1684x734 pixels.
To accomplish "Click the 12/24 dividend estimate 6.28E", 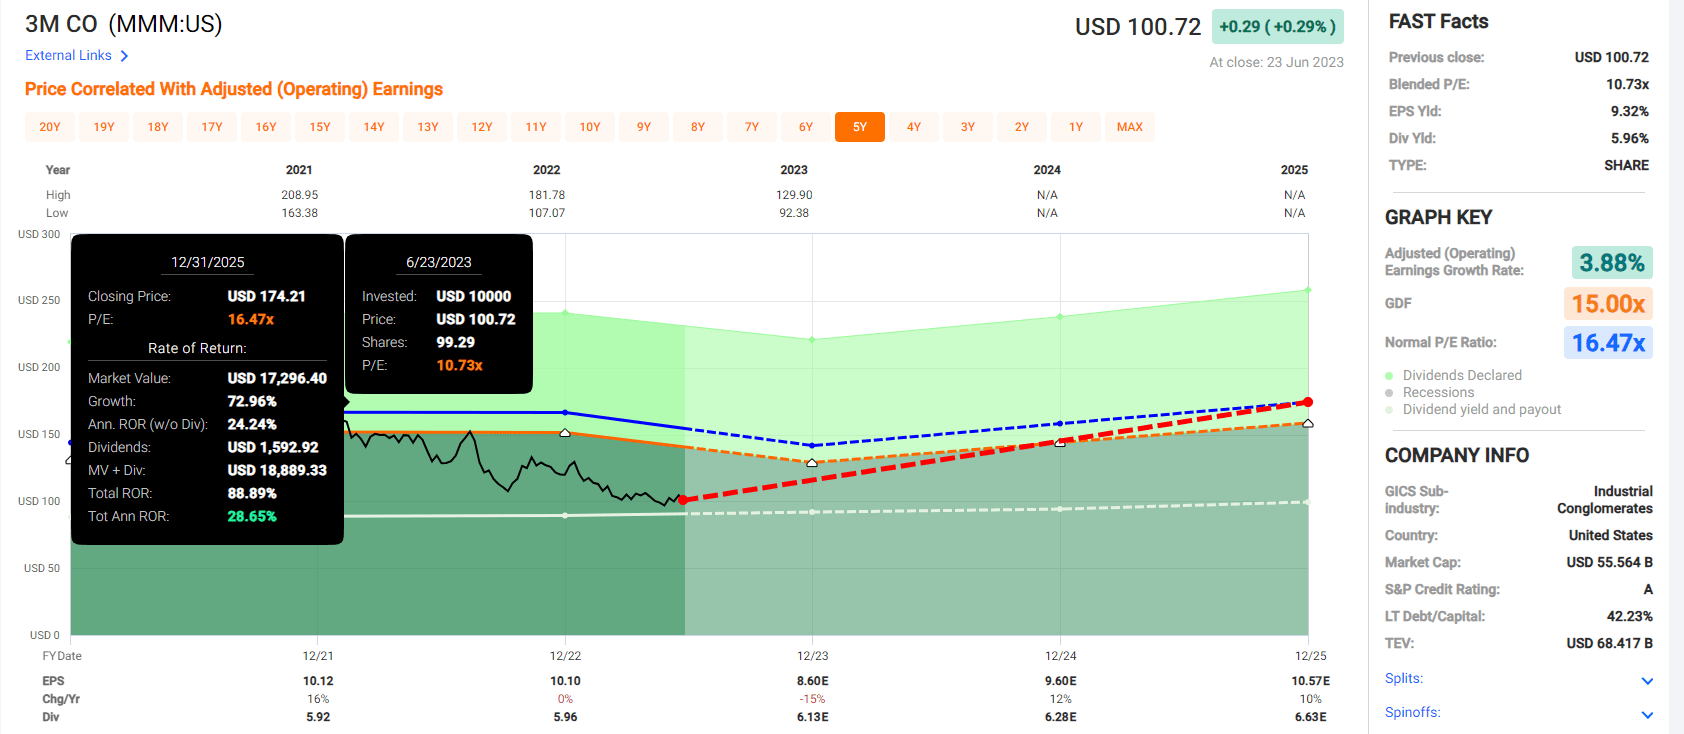I will [1061, 717].
